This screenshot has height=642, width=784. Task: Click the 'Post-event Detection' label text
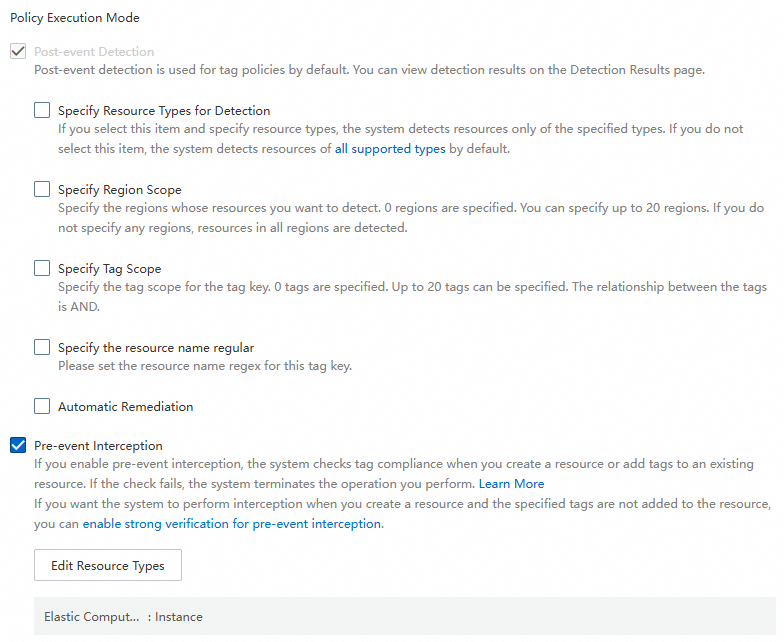(x=94, y=52)
